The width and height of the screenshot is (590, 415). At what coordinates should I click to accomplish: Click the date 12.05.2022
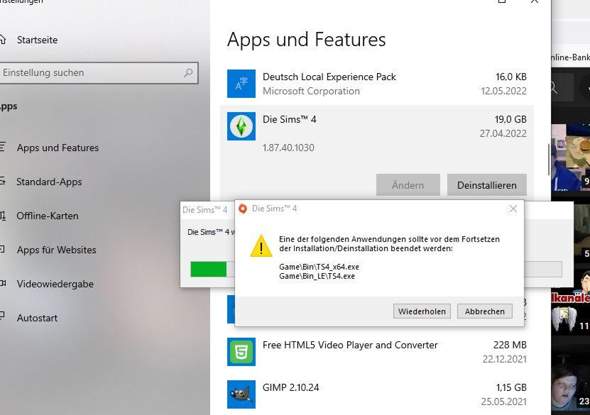tap(504, 91)
